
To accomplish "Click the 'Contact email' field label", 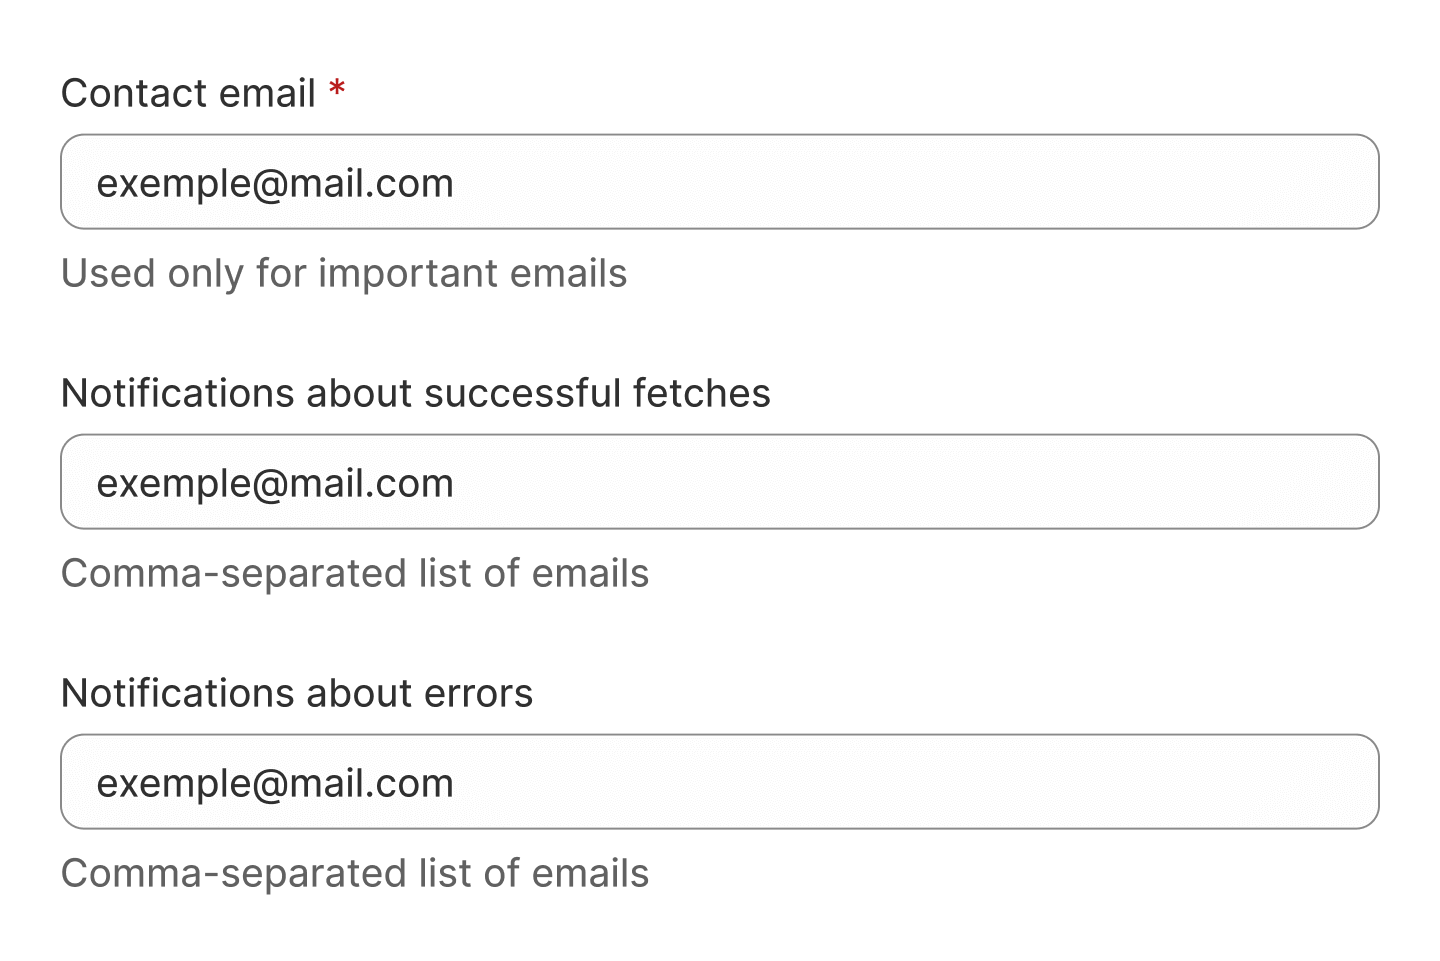I will (x=188, y=93).
